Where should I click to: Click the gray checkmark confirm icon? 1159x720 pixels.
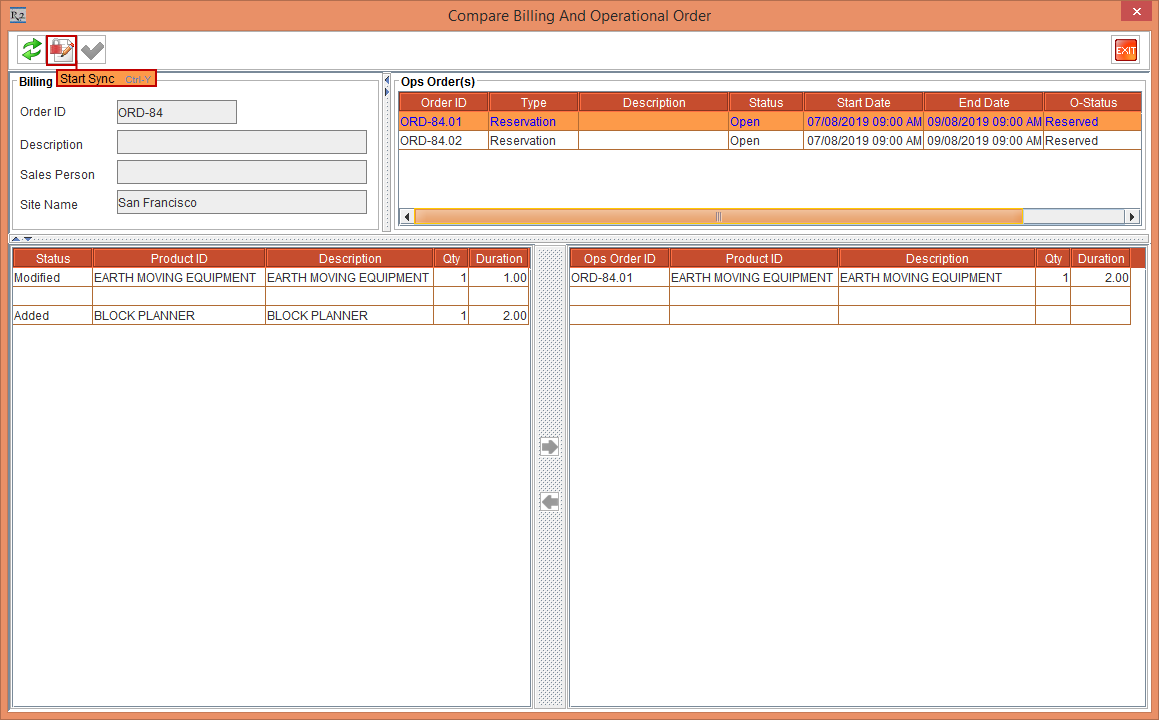(91, 49)
